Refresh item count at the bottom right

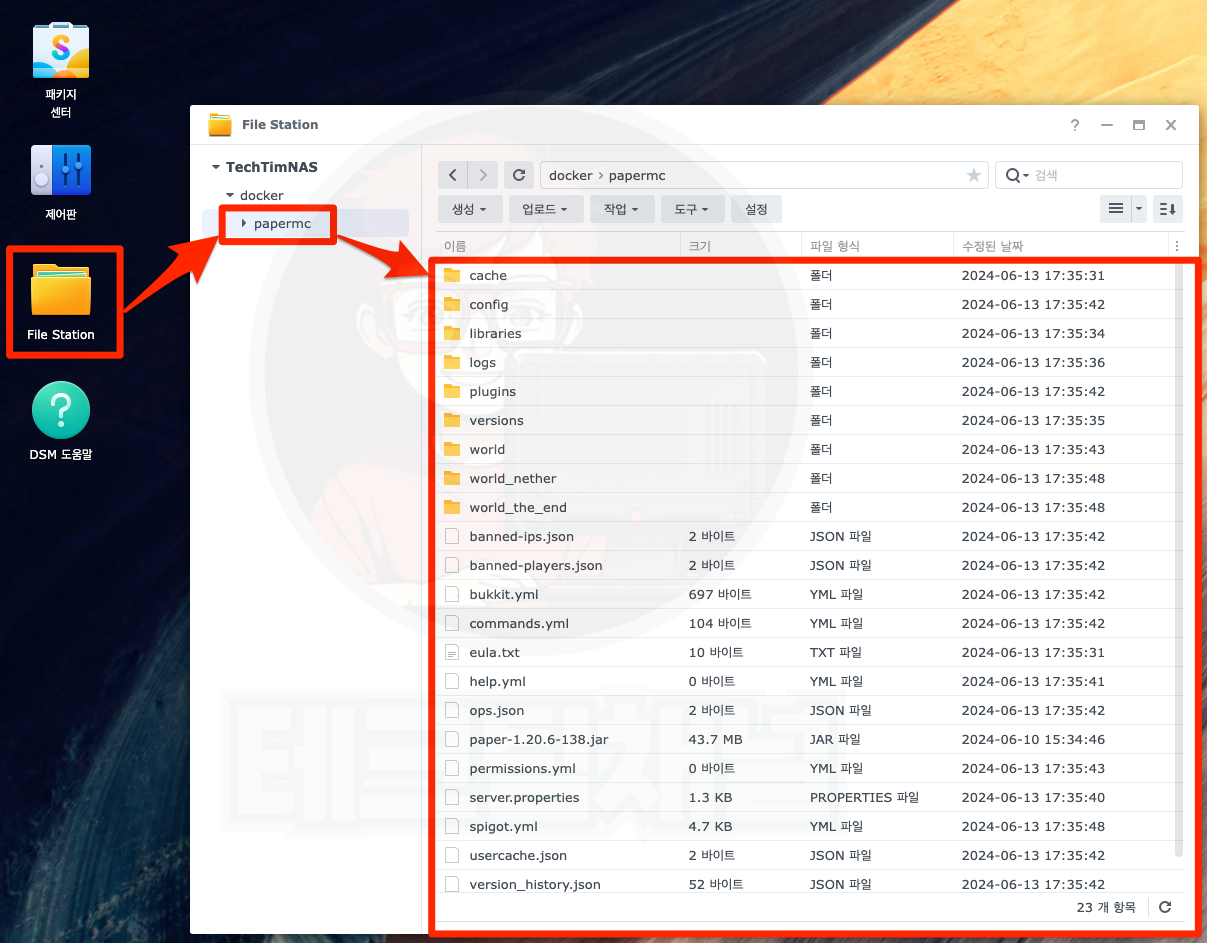1165,907
